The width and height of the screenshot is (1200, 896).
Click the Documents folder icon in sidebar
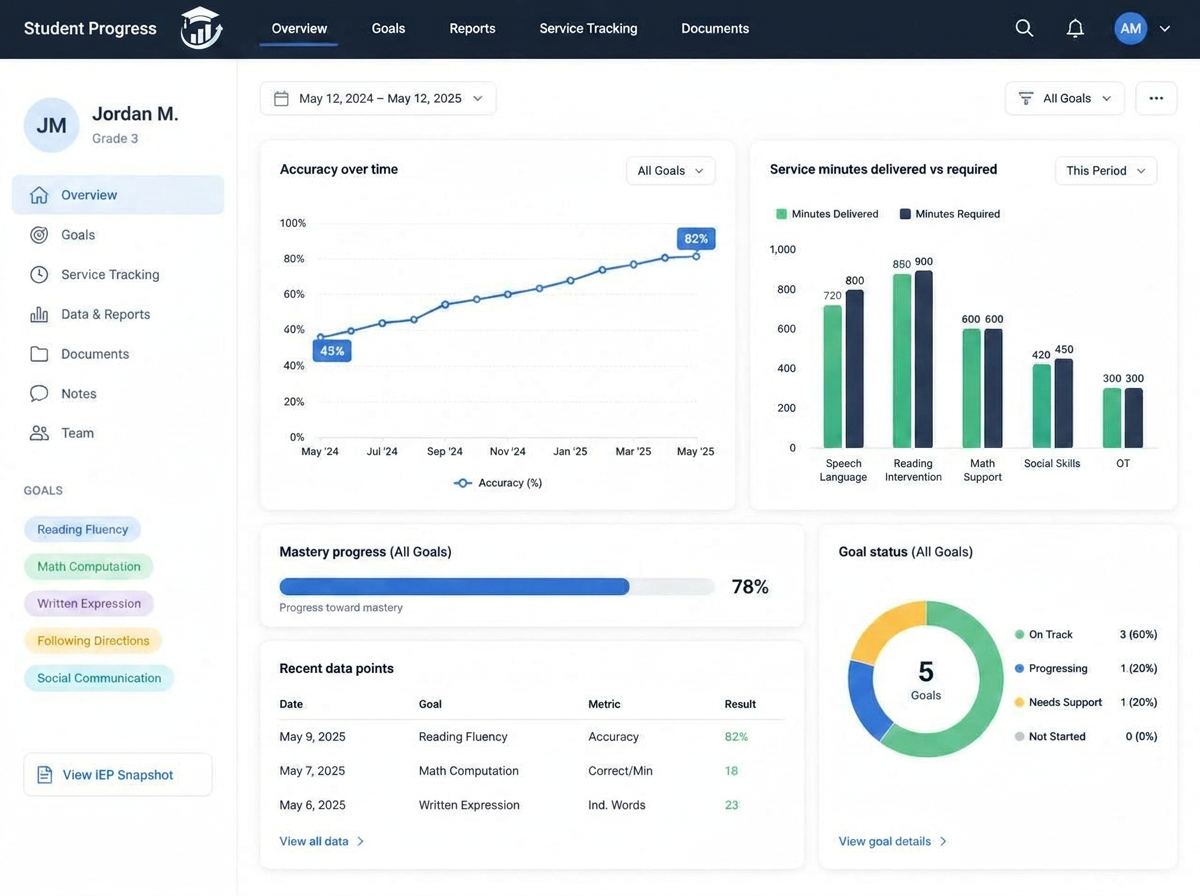pos(39,354)
